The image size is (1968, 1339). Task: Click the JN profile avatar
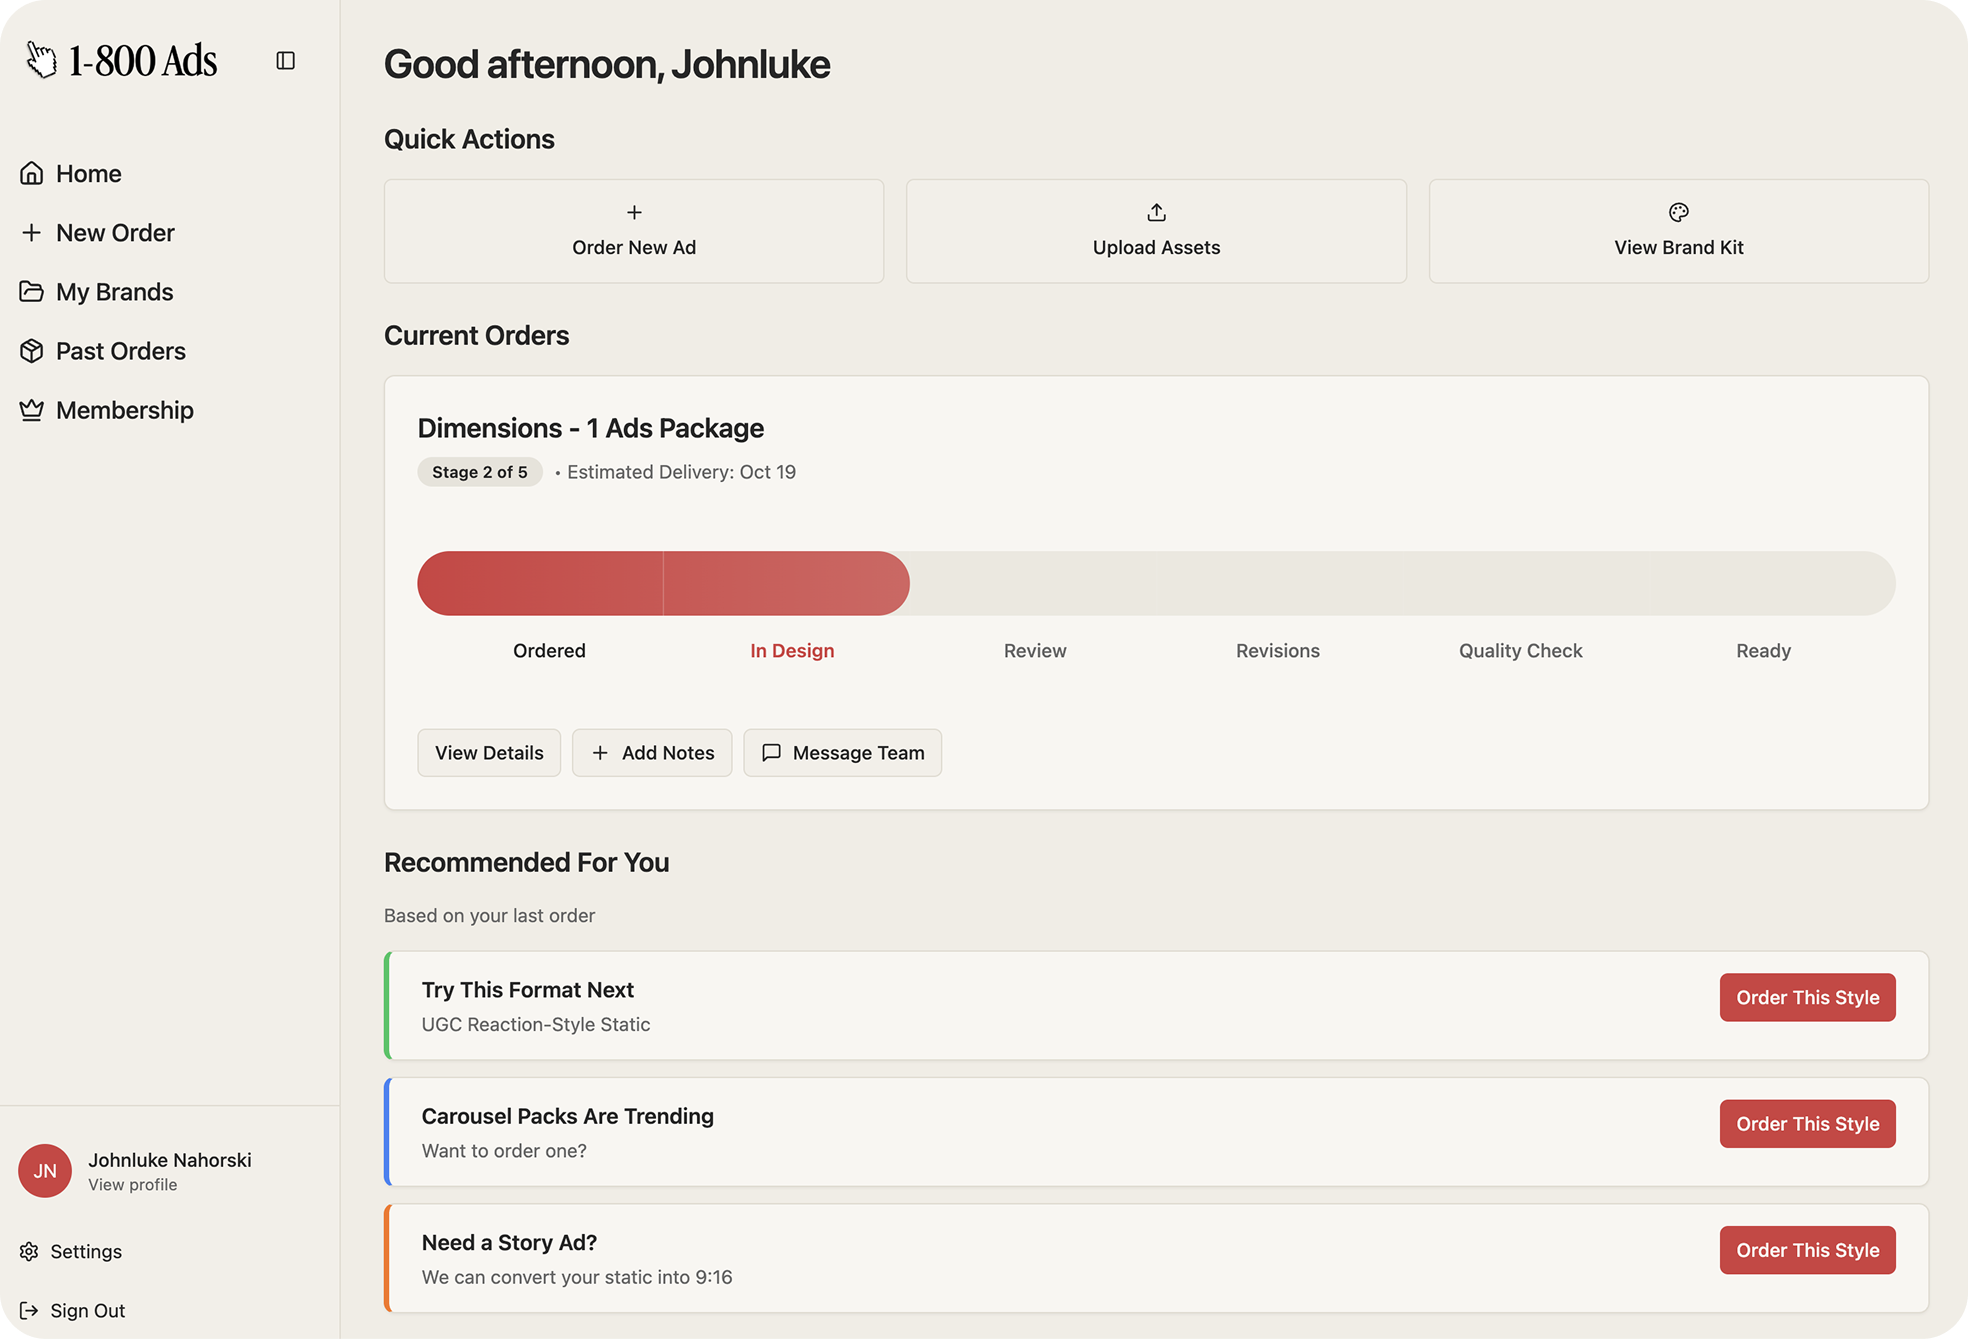click(x=45, y=1171)
